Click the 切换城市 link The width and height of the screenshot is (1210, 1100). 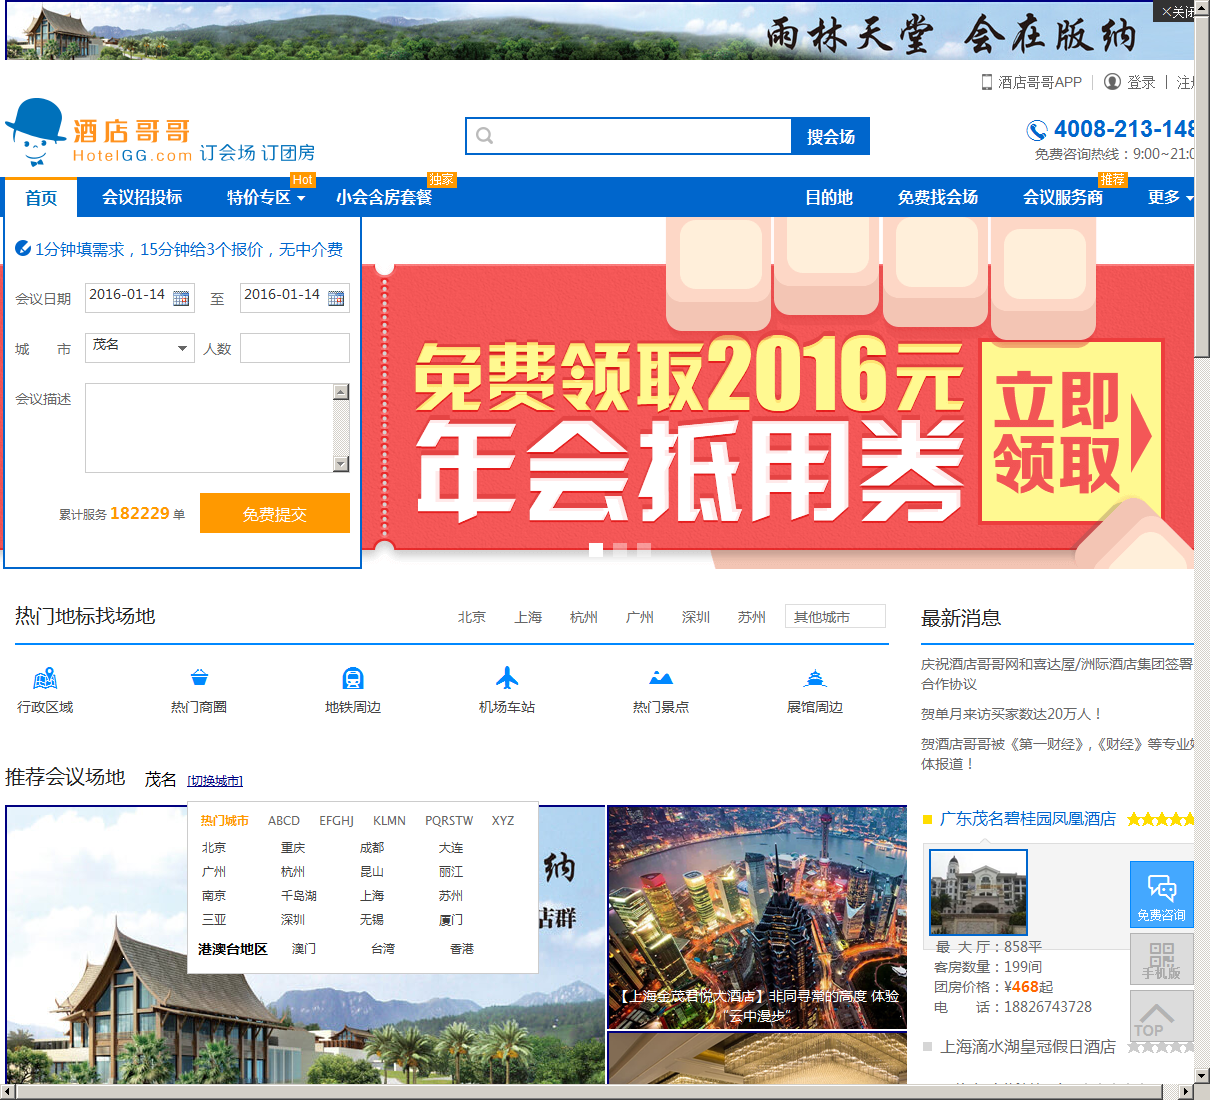215,781
